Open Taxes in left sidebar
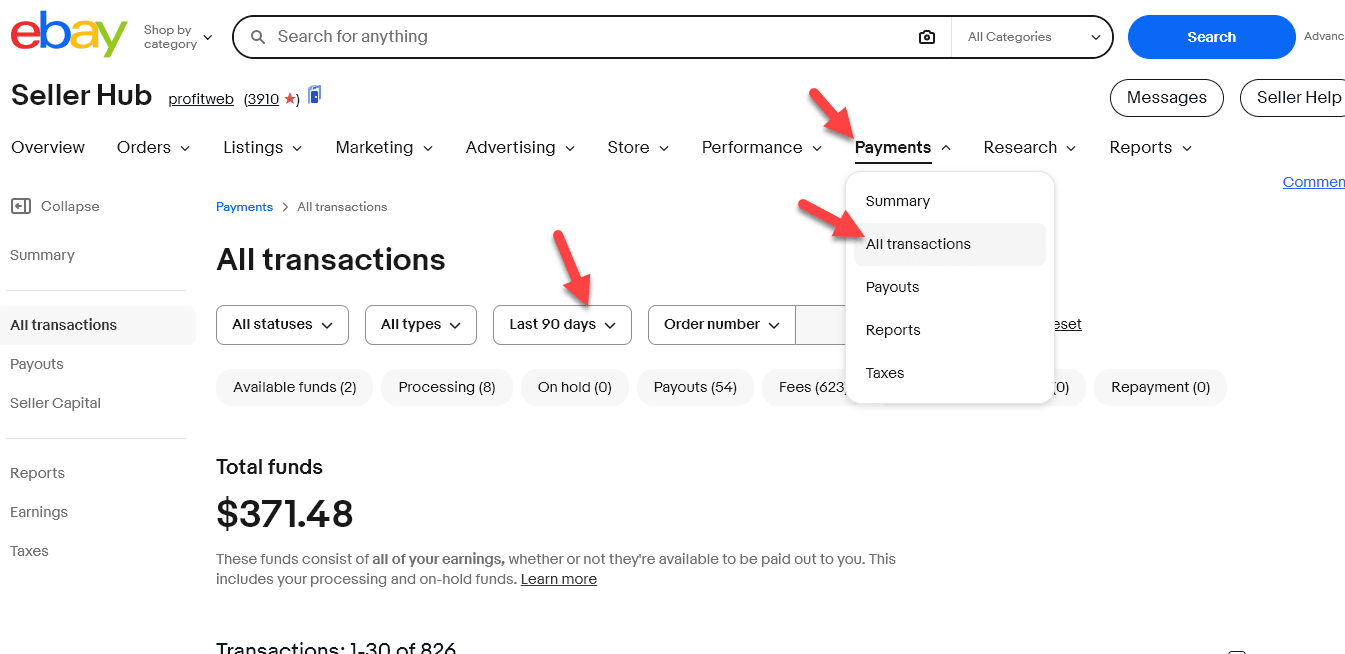 point(29,551)
